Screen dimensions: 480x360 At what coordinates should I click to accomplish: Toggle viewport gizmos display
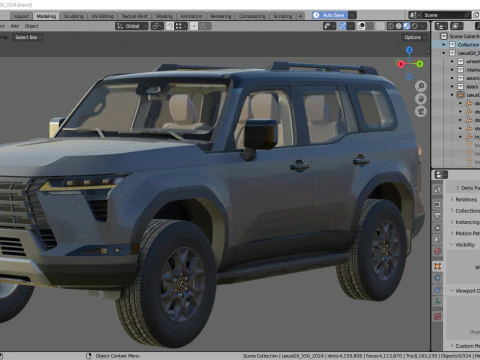[343, 26]
